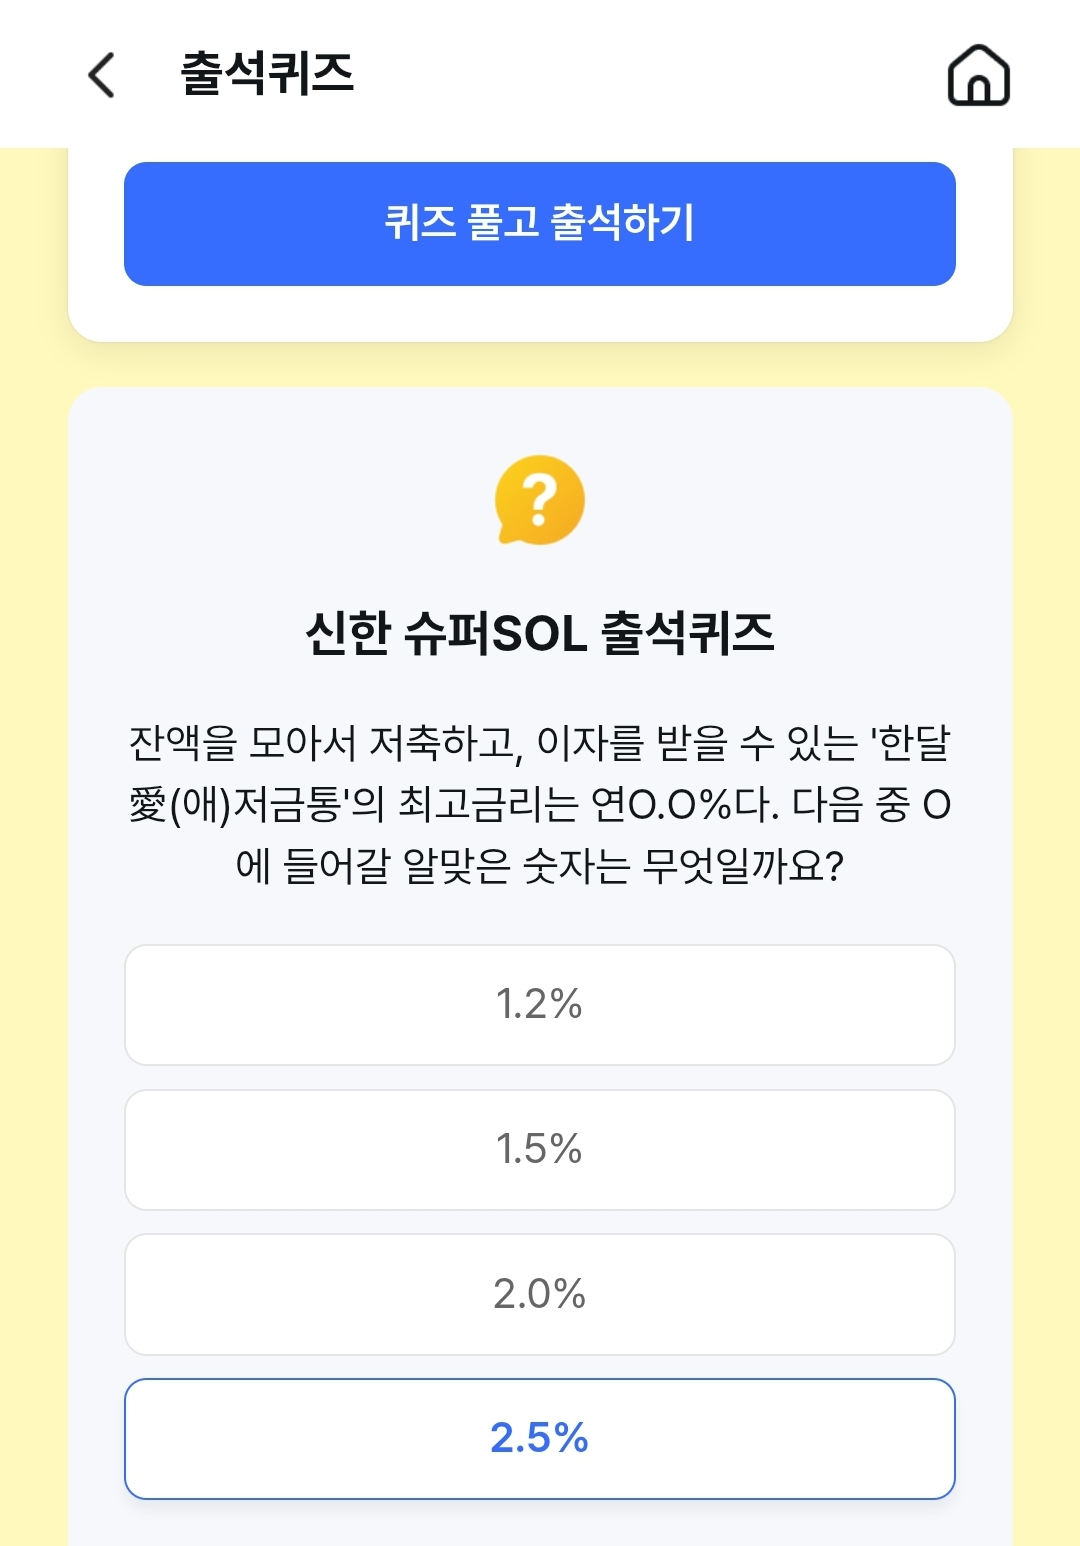Viewport: 1080px width, 1546px height.
Task: Click the blue 2.5% text label
Action: click(539, 1438)
